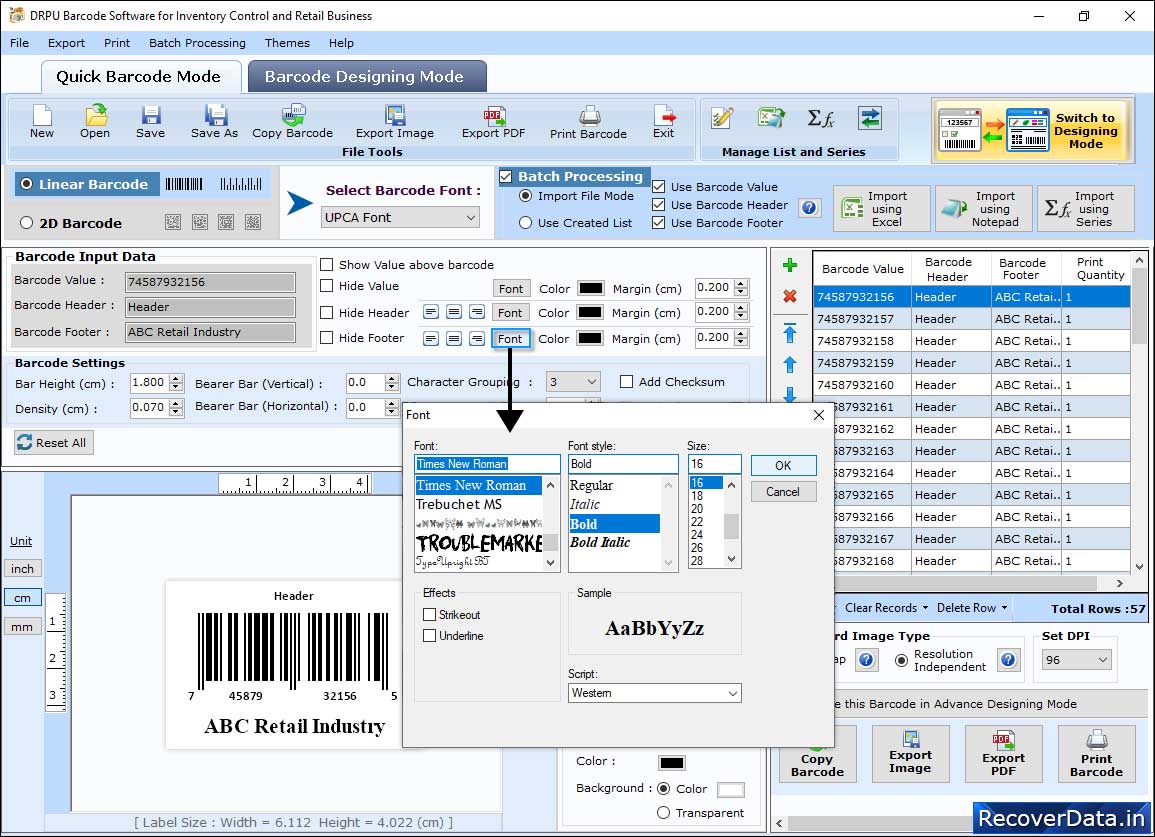Image resolution: width=1155 pixels, height=837 pixels.
Task: Click Font button in Hide Footer row
Action: point(510,338)
